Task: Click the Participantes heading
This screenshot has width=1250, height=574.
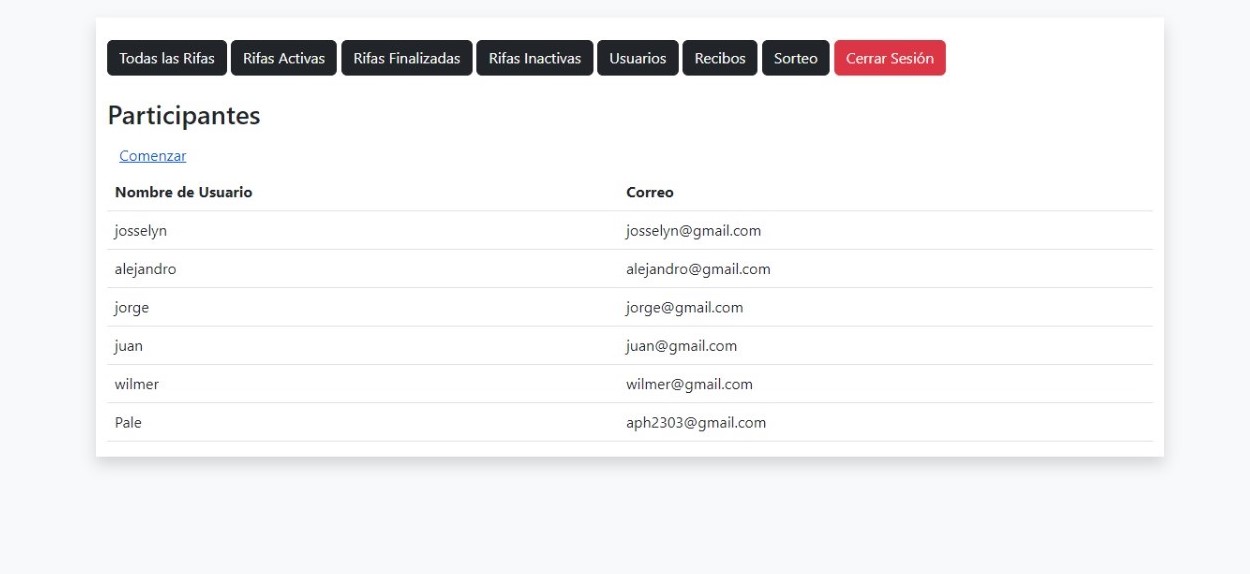Action: [x=184, y=116]
